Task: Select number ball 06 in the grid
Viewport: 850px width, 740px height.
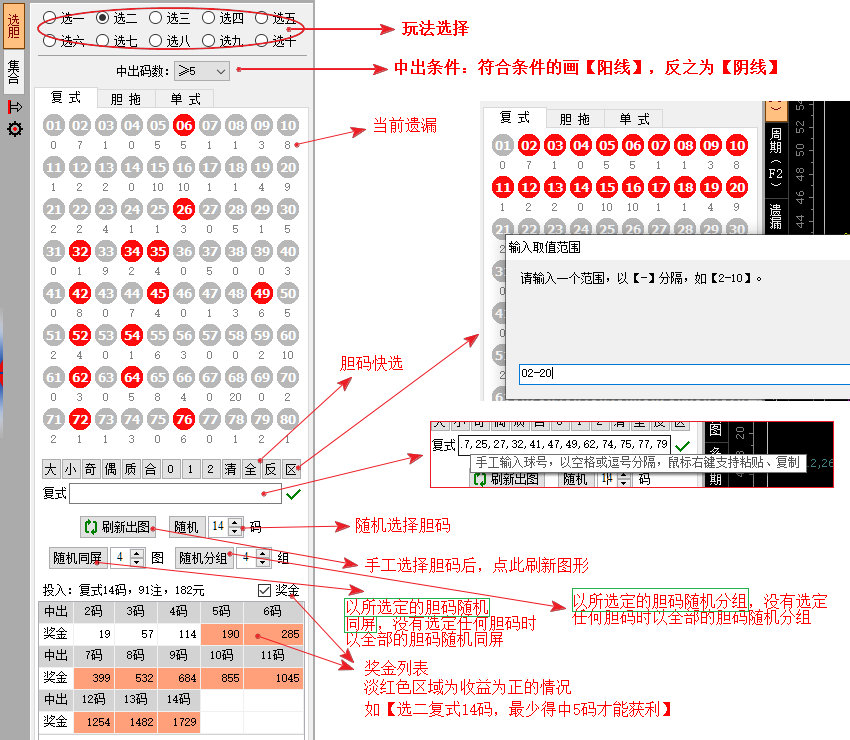Action: (184, 126)
